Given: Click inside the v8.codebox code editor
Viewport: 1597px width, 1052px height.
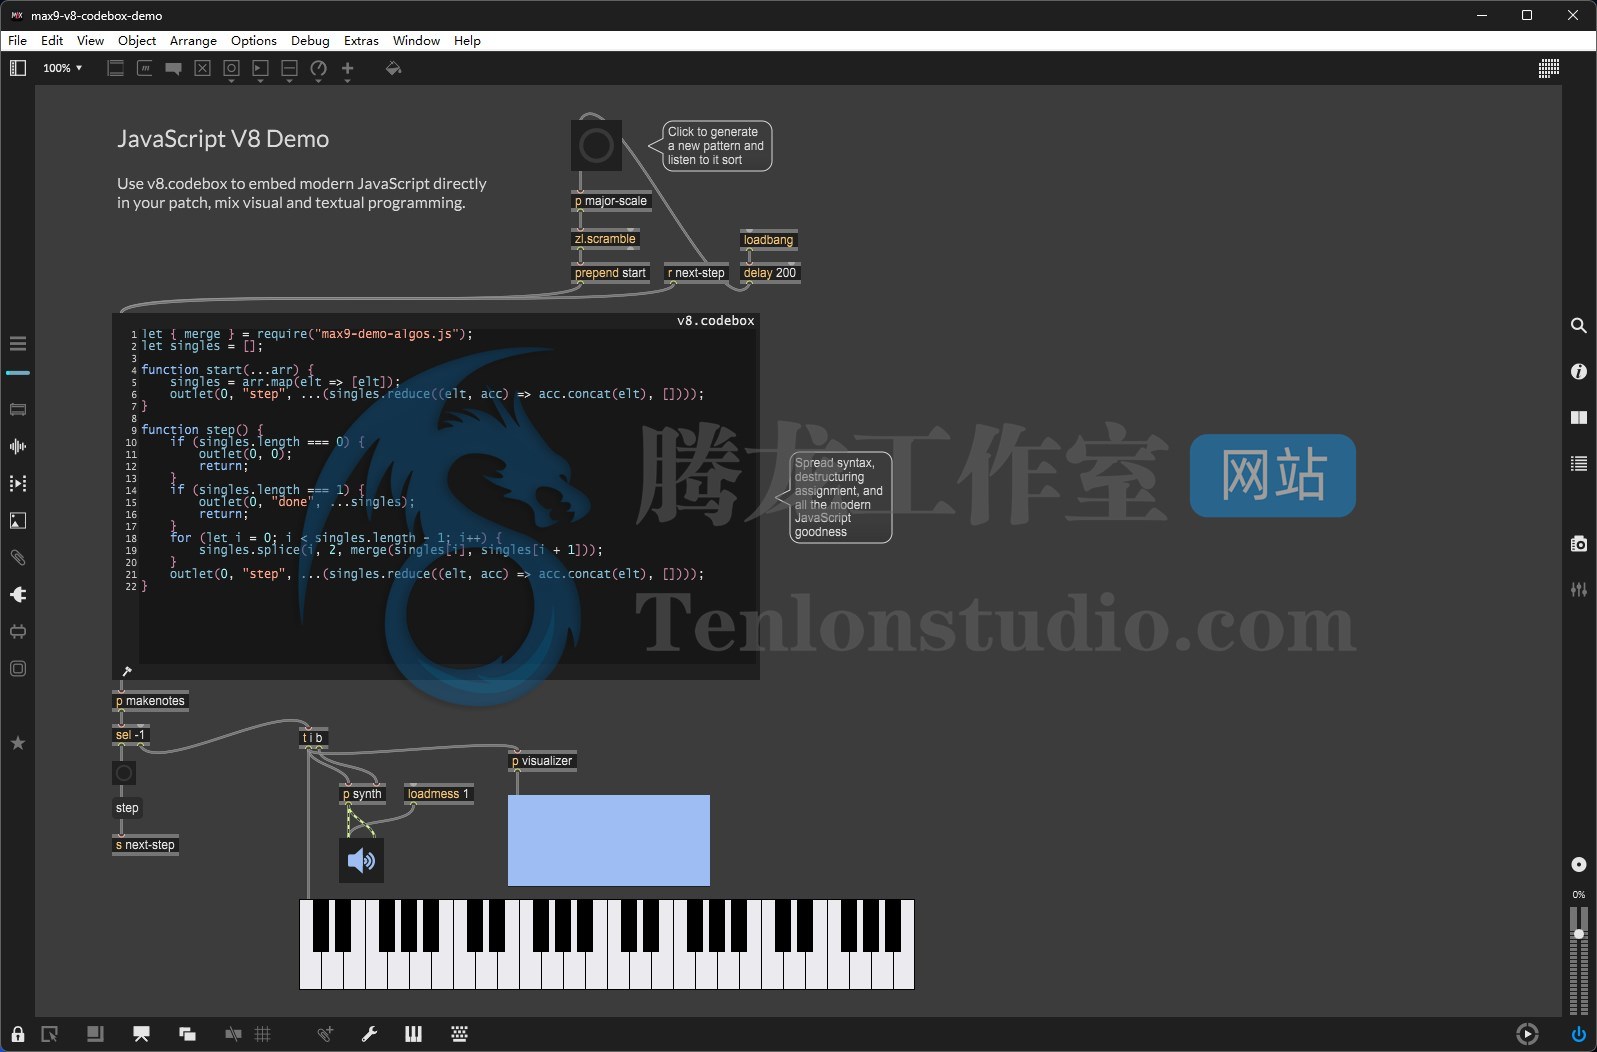Looking at the screenshot, I should tap(436, 496).
